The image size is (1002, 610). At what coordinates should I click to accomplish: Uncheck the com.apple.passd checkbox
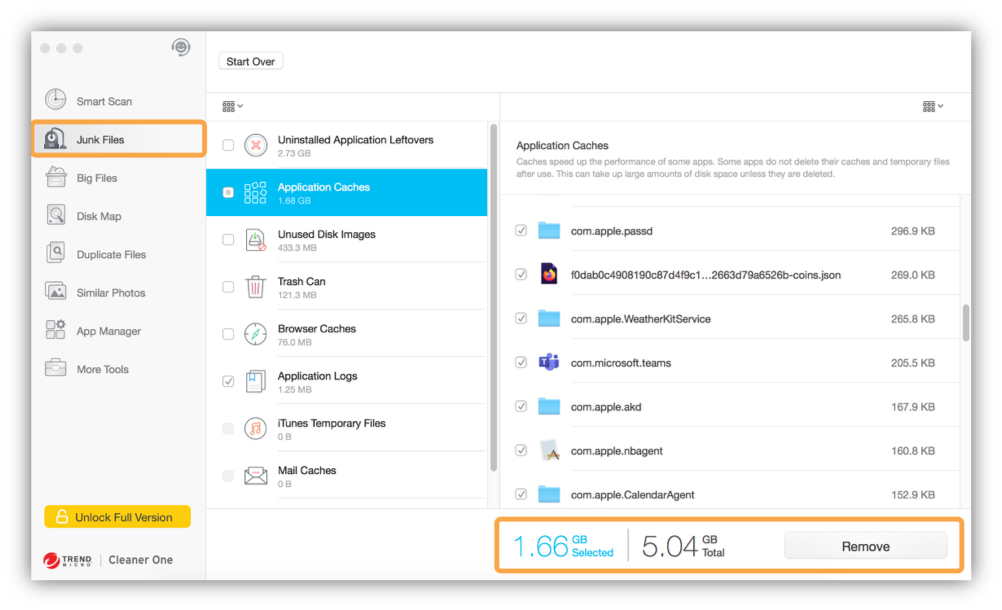(521, 230)
